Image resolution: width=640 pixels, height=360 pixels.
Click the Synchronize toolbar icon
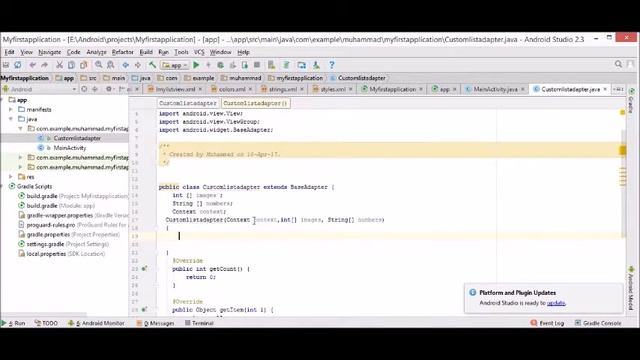coord(18,65)
